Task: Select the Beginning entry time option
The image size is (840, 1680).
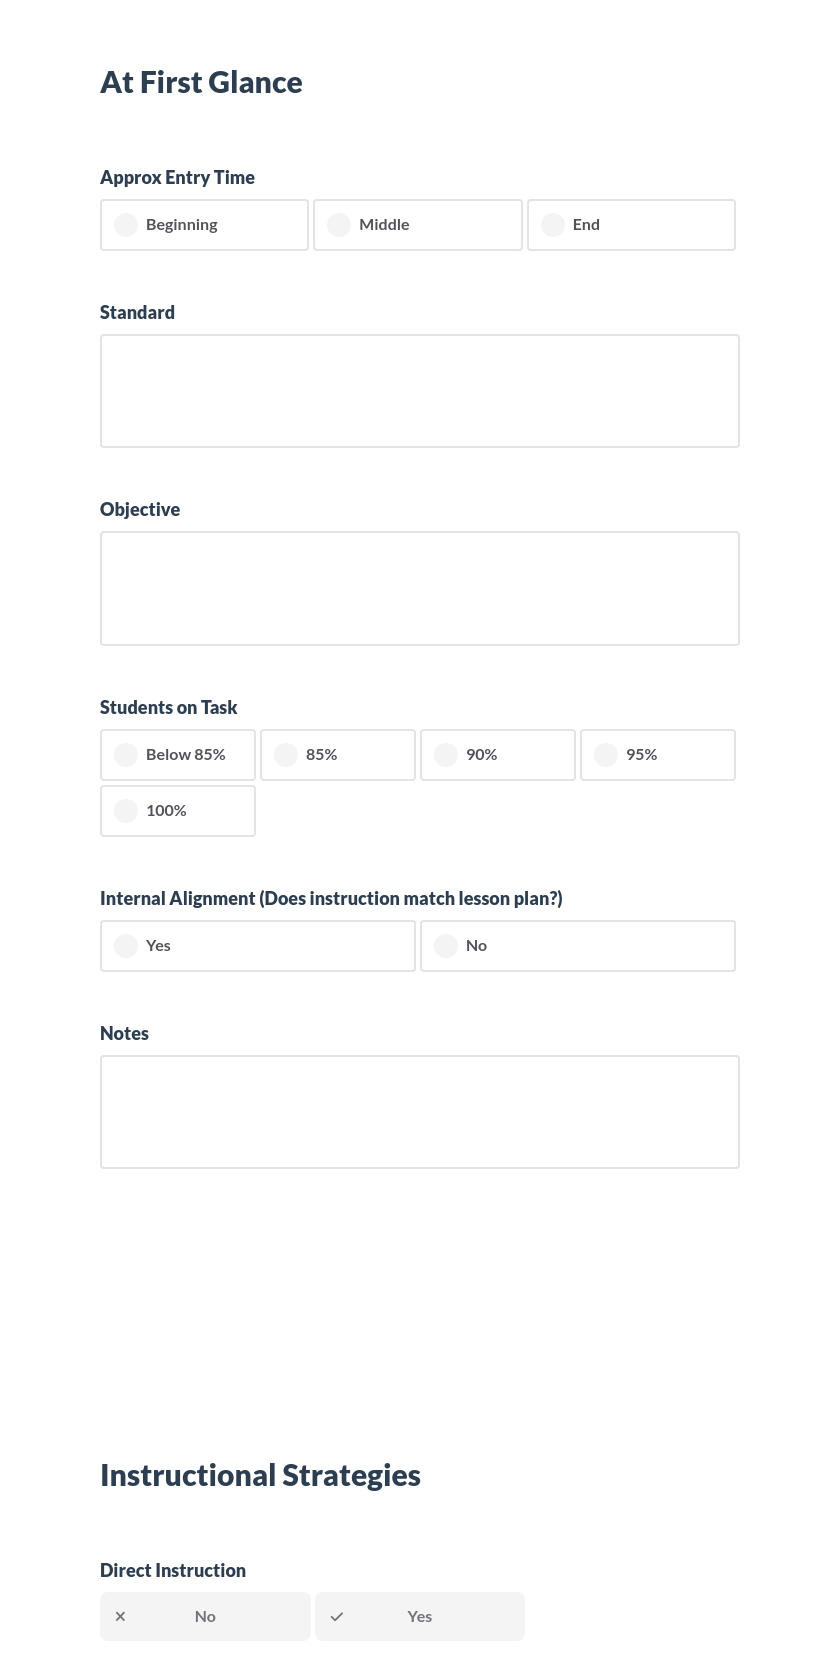Action: coord(204,224)
